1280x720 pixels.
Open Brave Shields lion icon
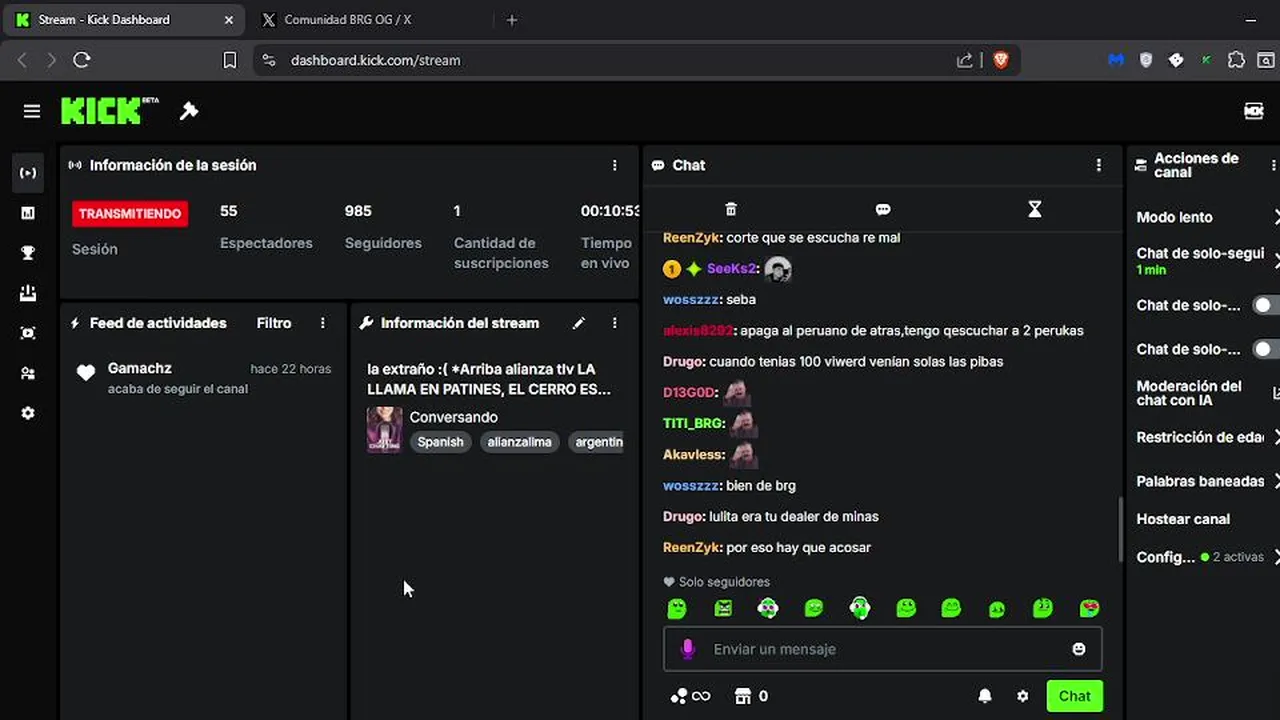pyautogui.click(x=1001, y=60)
